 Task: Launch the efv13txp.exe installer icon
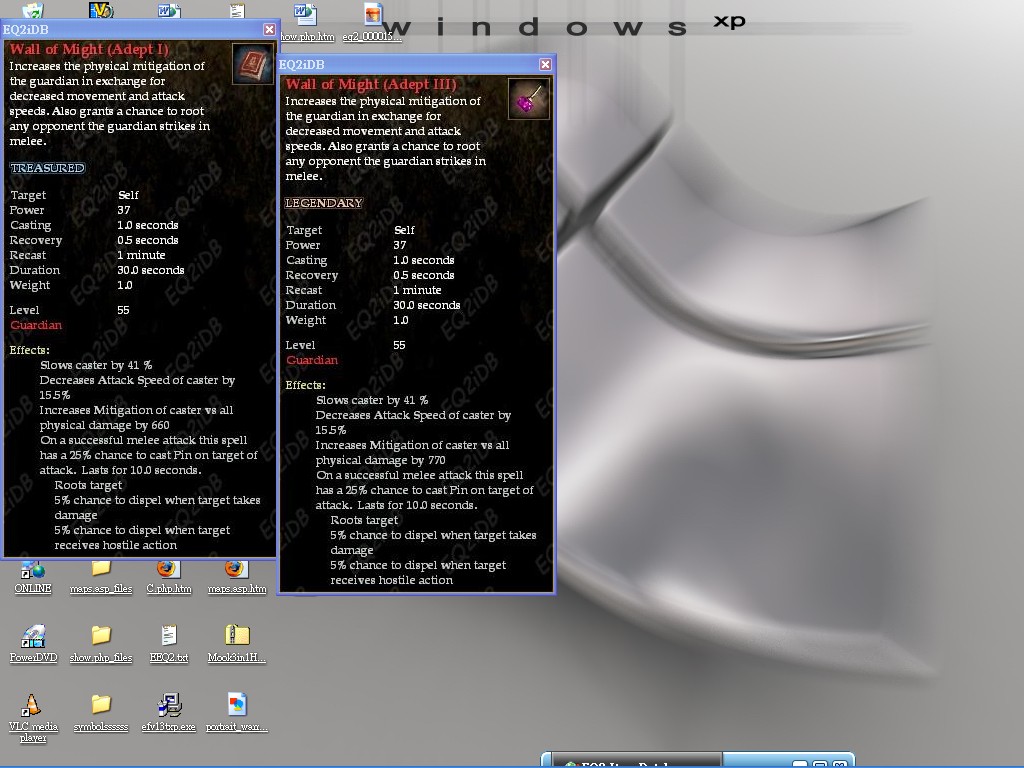pos(169,706)
